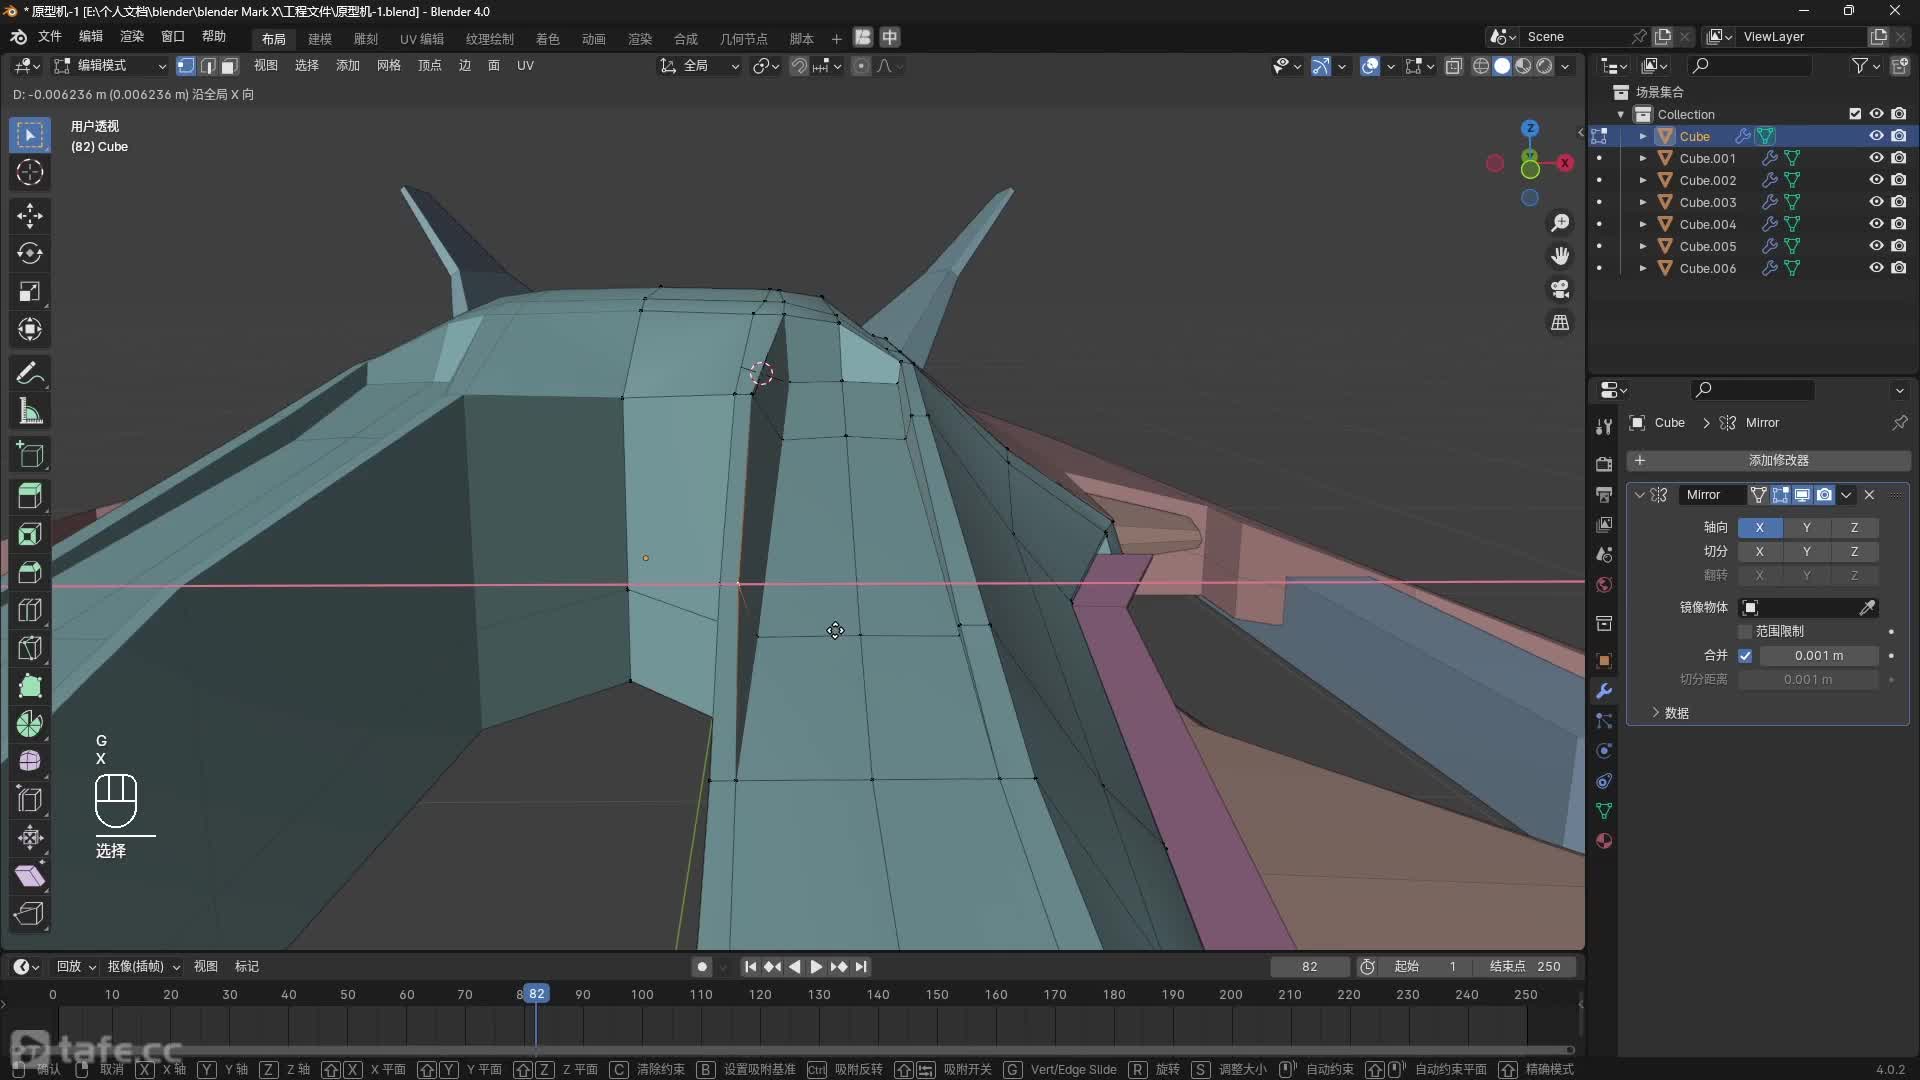Click Add Modifier (添加修改器) button
Viewport: 1920px width, 1080px height.
1768,461
